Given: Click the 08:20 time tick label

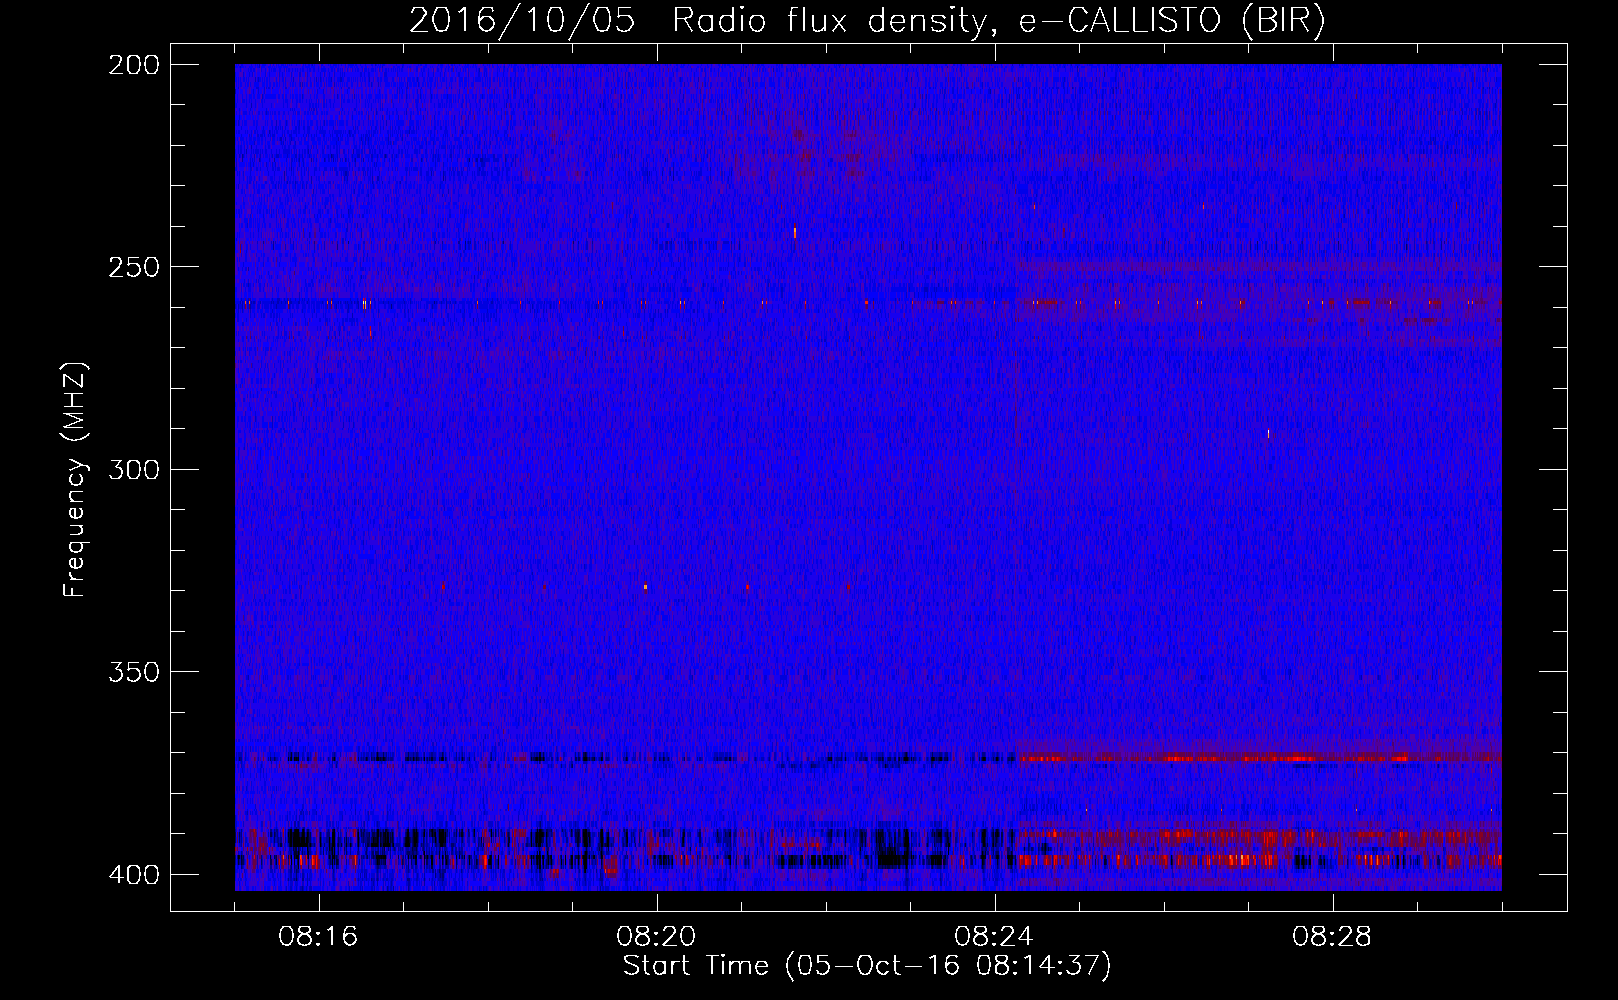Looking at the screenshot, I should click(x=656, y=936).
